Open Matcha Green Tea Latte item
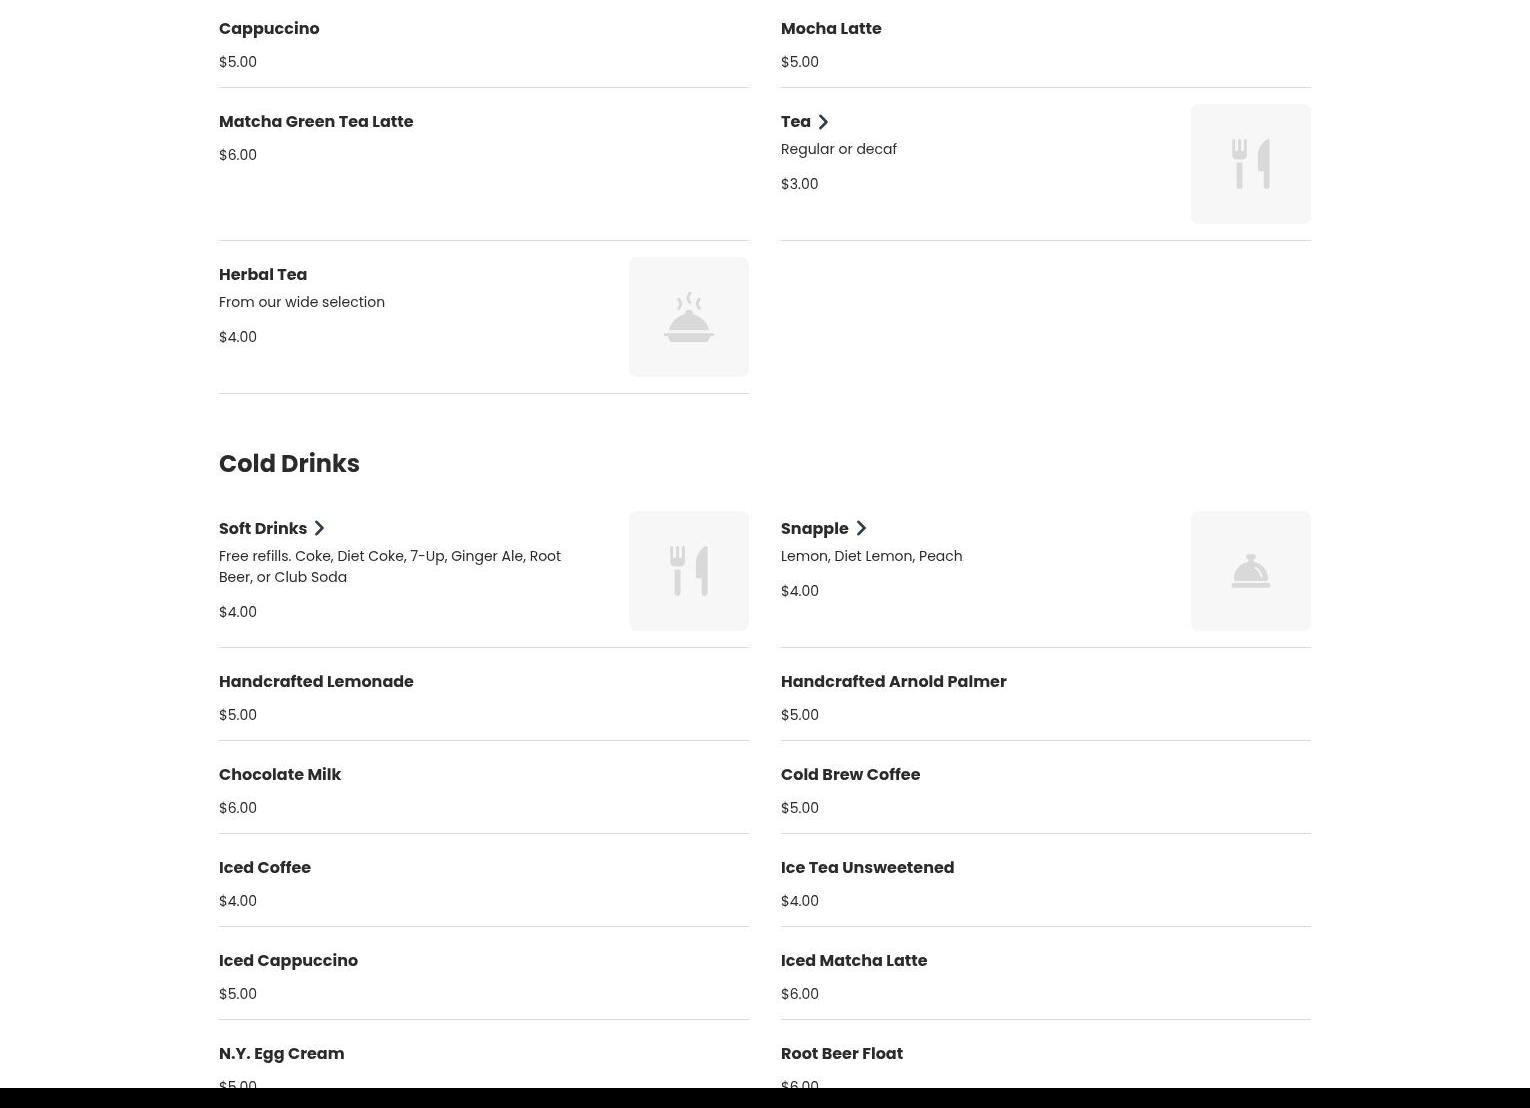Image resolution: width=1530 pixels, height=1108 pixels. [x=316, y=122]
